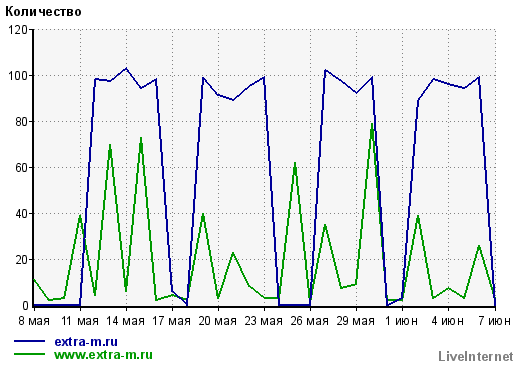Select the 20 мая date label
The width and height of the screenshot is (520, 366).
pyautogui.click(x=218, y=321)
